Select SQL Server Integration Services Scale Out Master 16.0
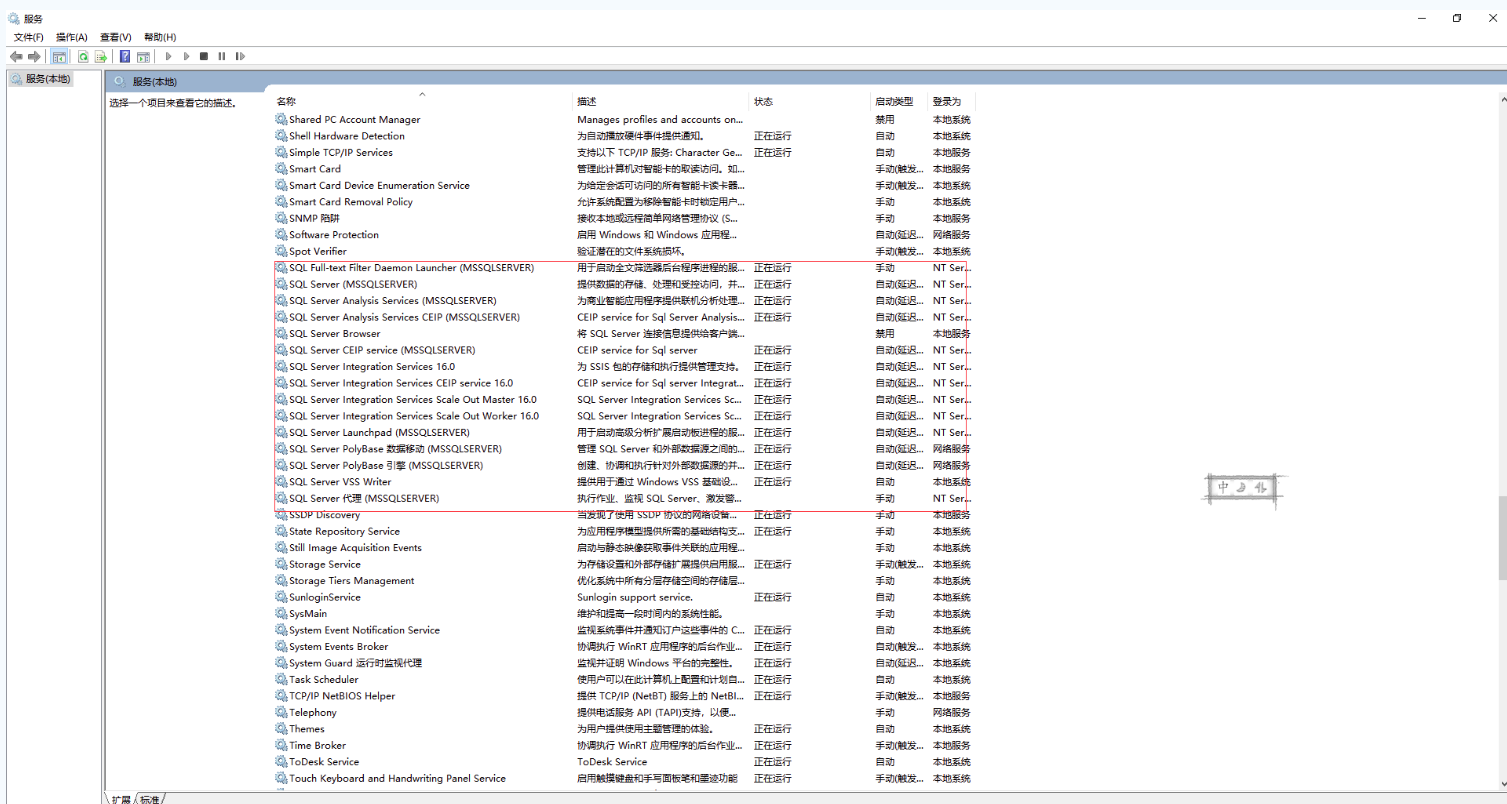The image size is (1507, 804). point(412,400)
